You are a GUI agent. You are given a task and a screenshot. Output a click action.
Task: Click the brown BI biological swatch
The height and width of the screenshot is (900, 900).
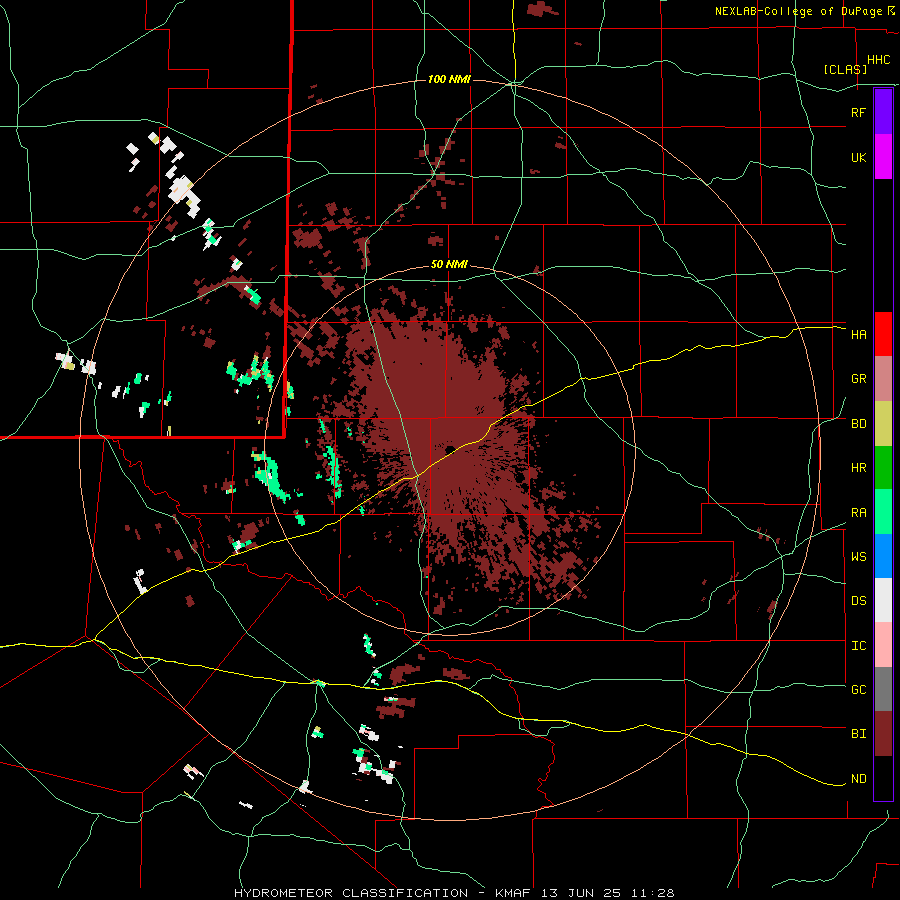[x=883, y=734]
